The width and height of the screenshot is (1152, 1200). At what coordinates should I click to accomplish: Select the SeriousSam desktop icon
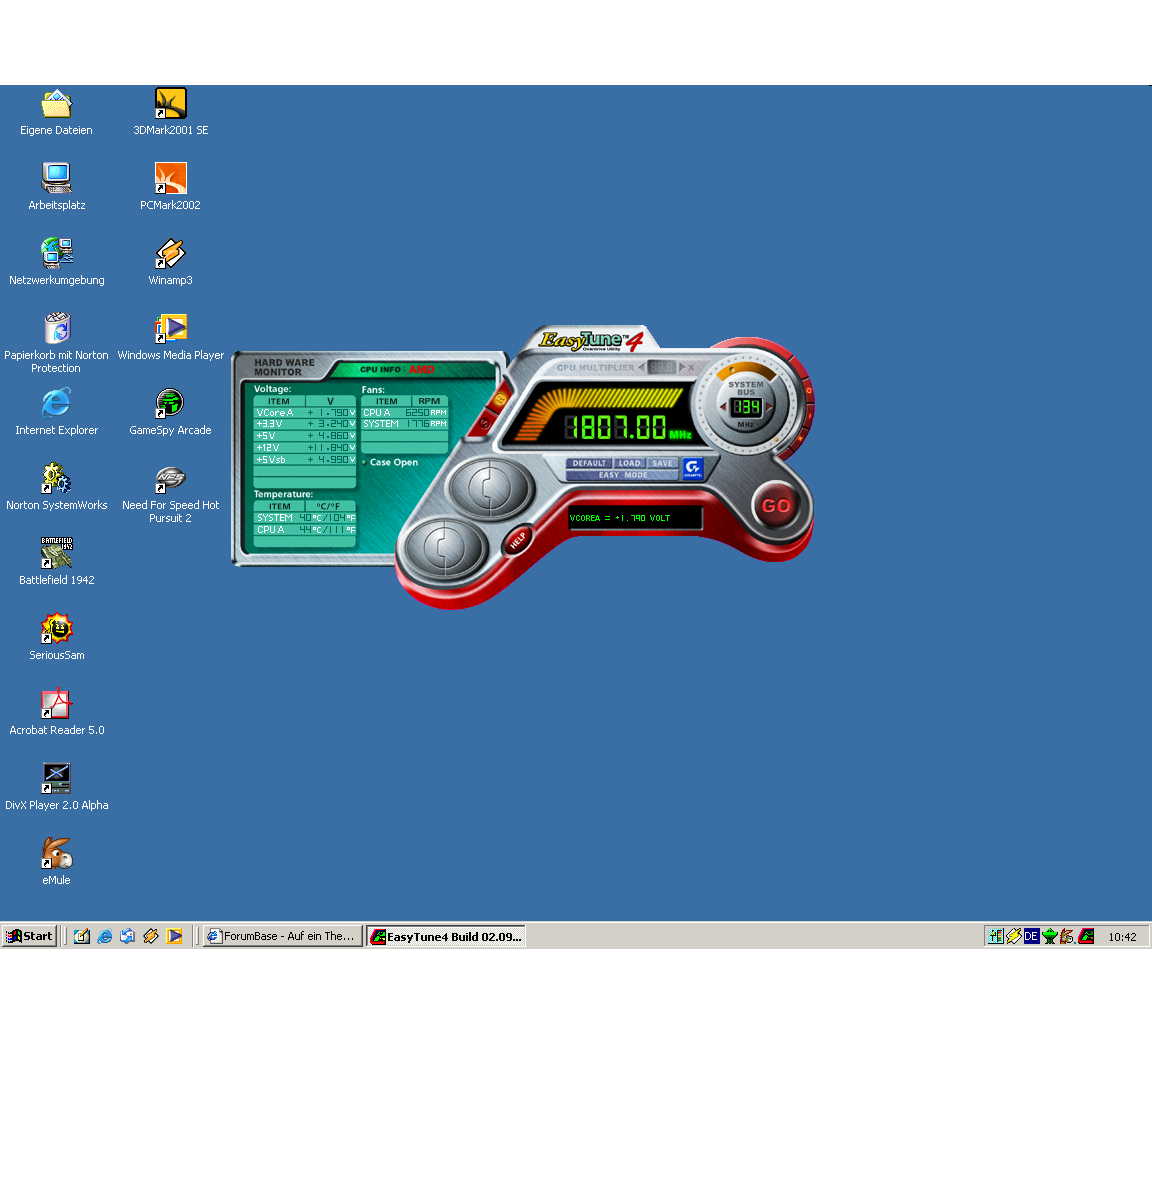(56, 637)
